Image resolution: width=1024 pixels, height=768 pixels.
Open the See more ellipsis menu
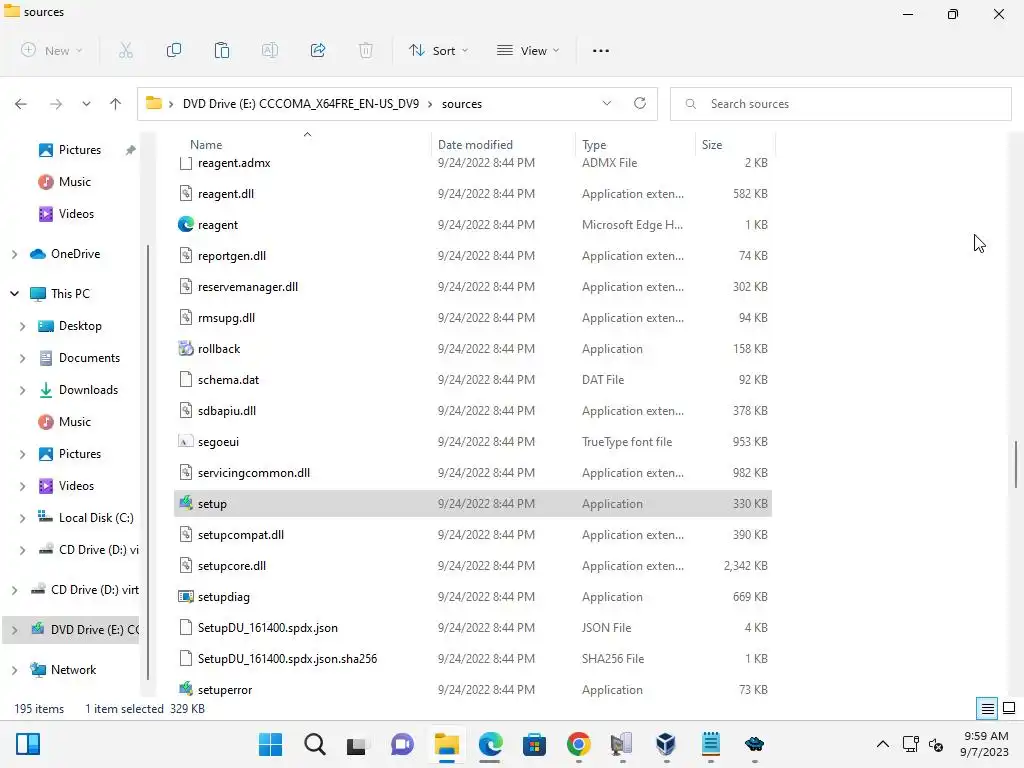(600, 50)
